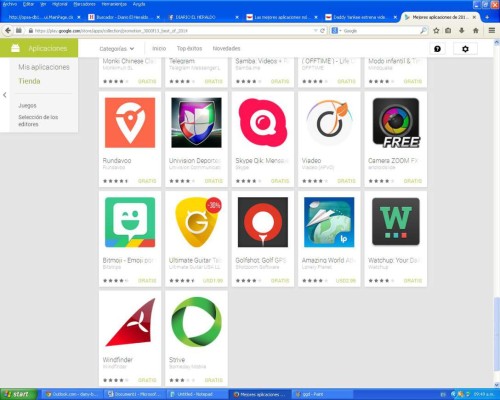Open the Windfinder app icon
Viewport: 500px width, 400px height.
130,322
